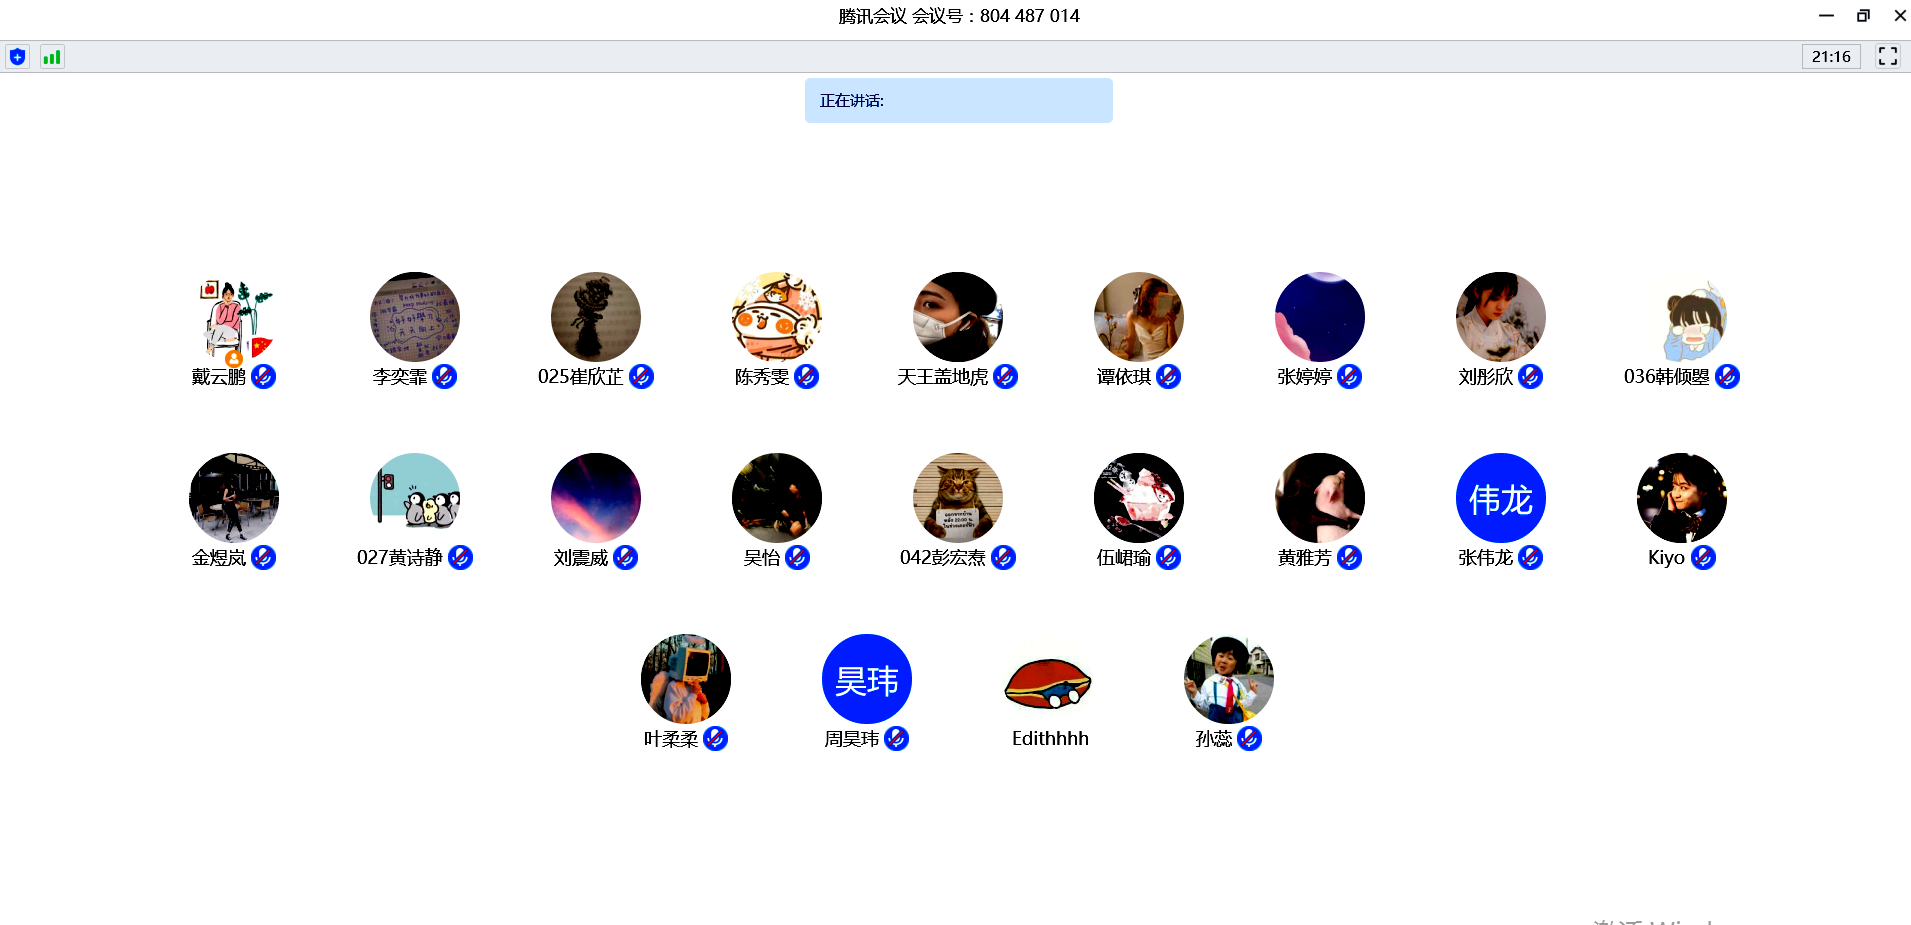
Task: Click muted mic icon beside Kiyo
Action: click(x=1703, y=557)
